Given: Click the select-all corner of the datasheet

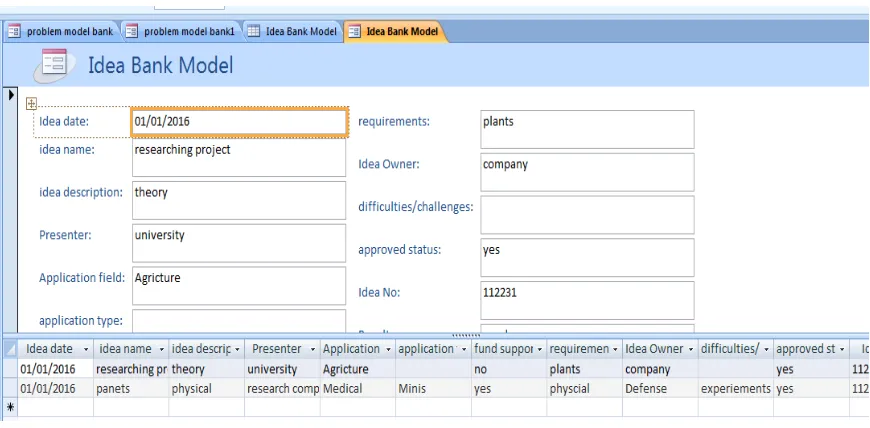Looking at the screenshot, I should point(10,349).
